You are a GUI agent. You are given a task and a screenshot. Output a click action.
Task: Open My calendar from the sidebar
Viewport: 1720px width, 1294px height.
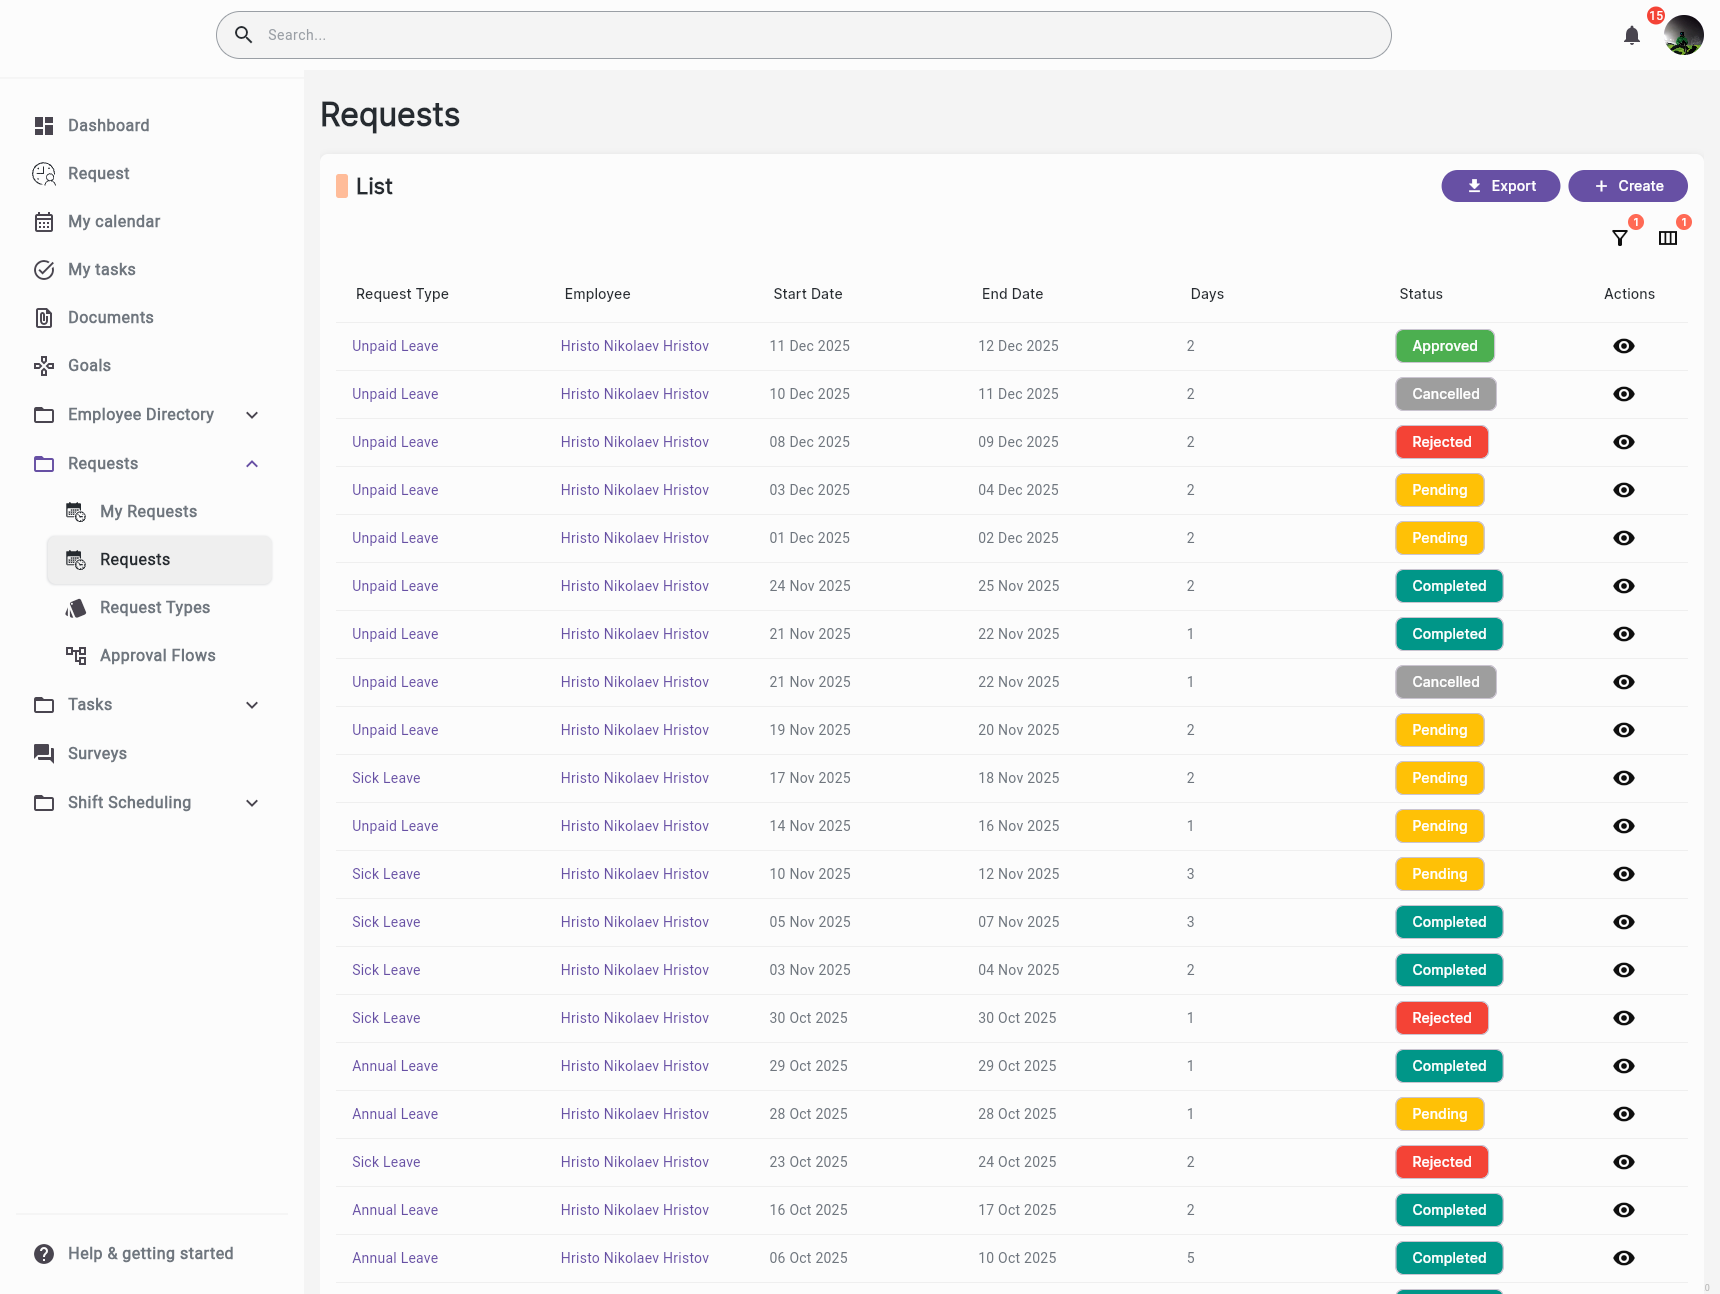(113, 221)
